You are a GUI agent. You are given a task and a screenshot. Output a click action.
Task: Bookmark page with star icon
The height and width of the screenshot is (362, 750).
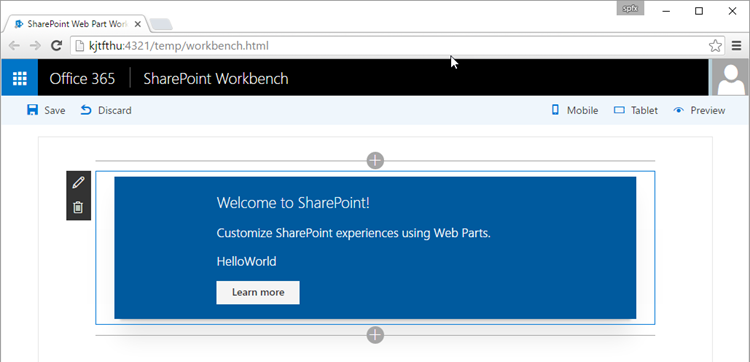point(715,46)
